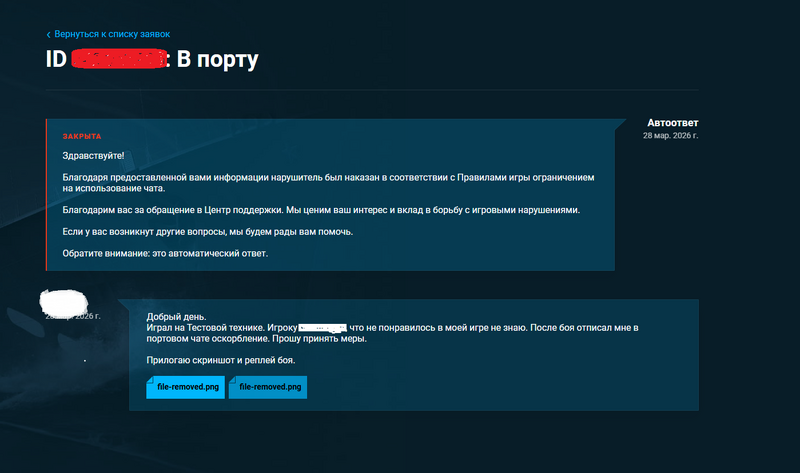Image resolution: width=800 pixels, height=473 pixels.
Task: Click the greeting 'Здравствуйте!'
Action: coord(93,156)
